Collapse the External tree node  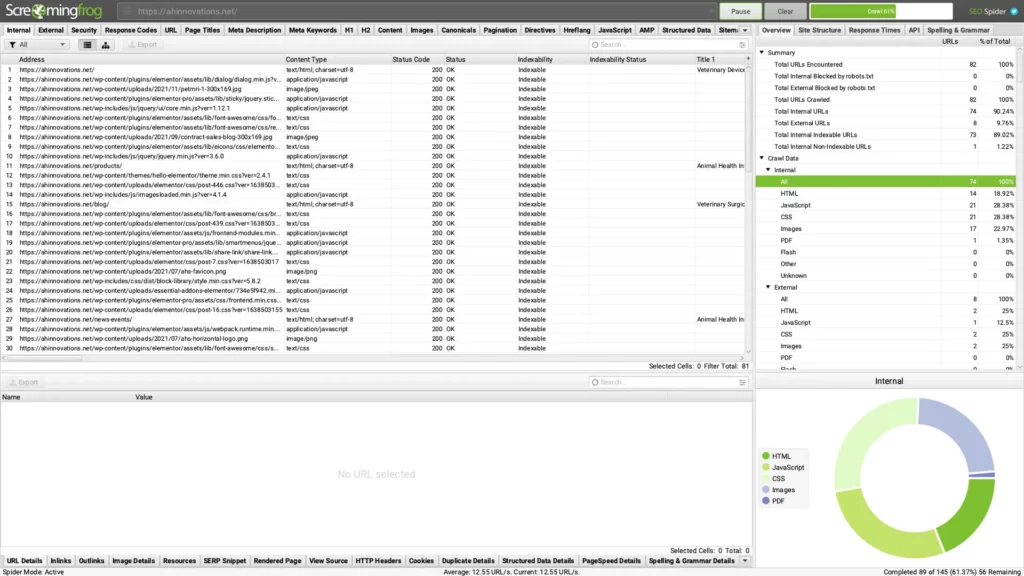coord(769,287)
